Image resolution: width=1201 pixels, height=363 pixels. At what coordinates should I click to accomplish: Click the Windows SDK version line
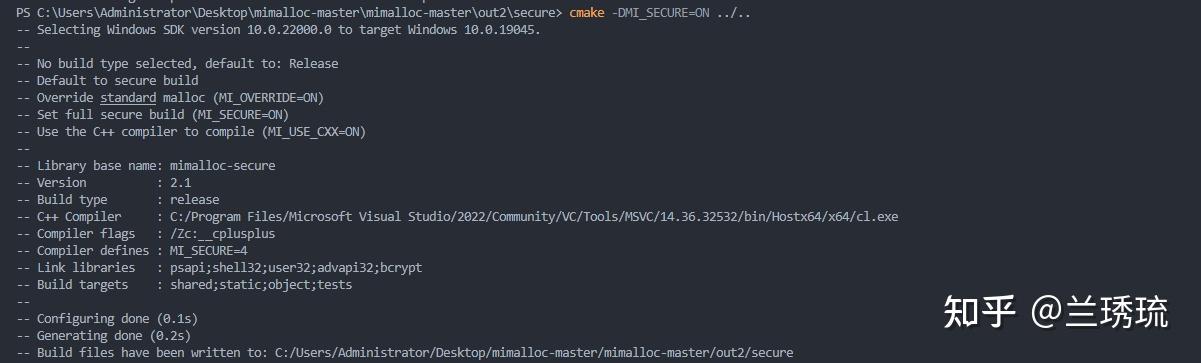(280, 29)
